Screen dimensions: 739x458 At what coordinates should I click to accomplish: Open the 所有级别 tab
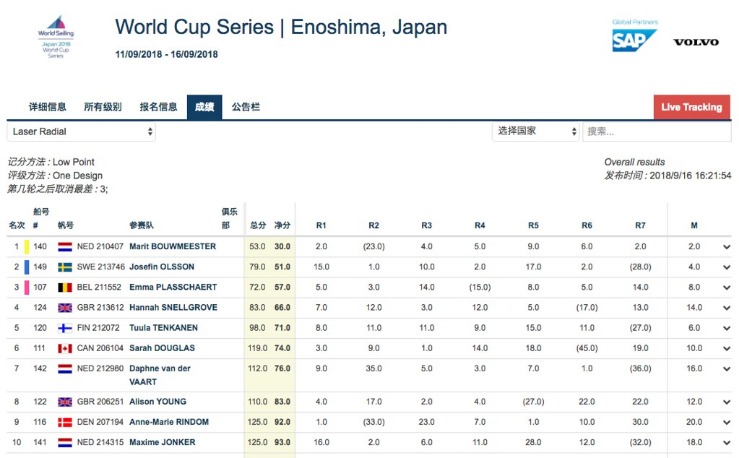(x=103, y=107)
